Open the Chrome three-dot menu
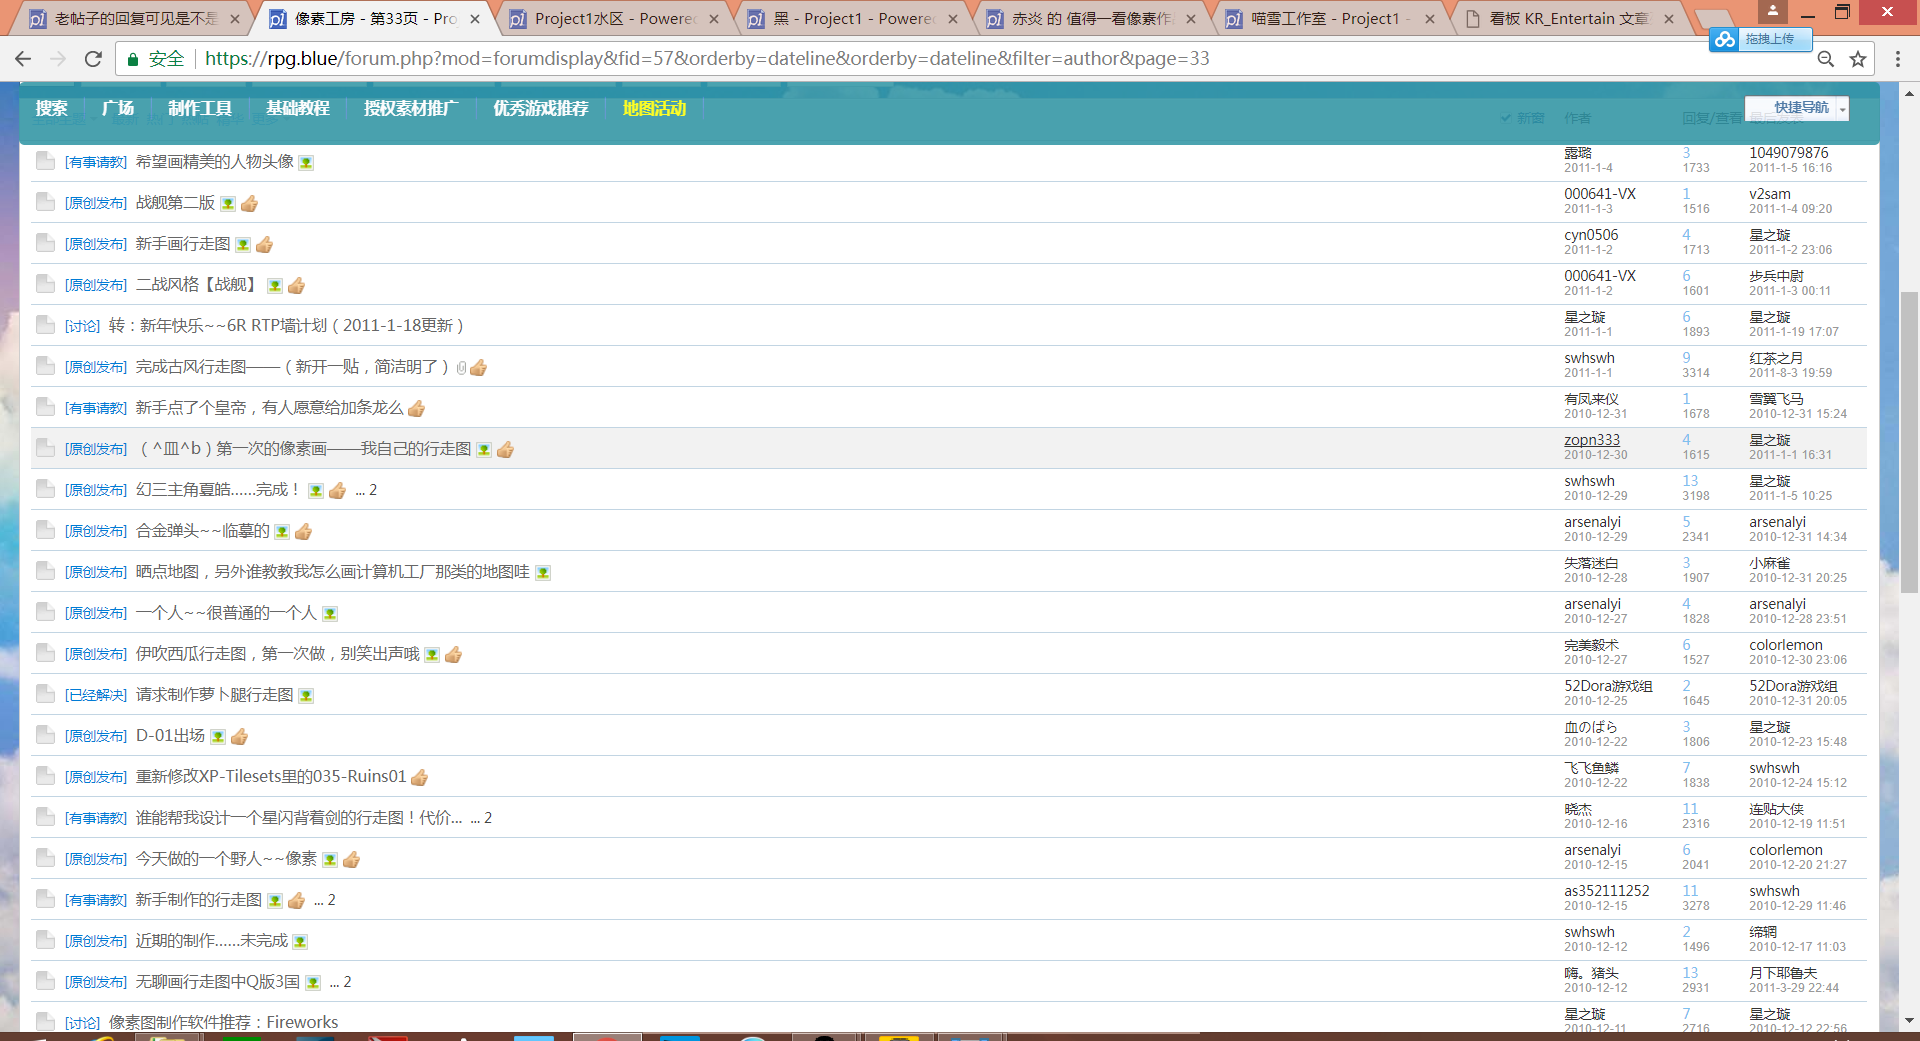1920x1041 pixels. pos(1897,59)
